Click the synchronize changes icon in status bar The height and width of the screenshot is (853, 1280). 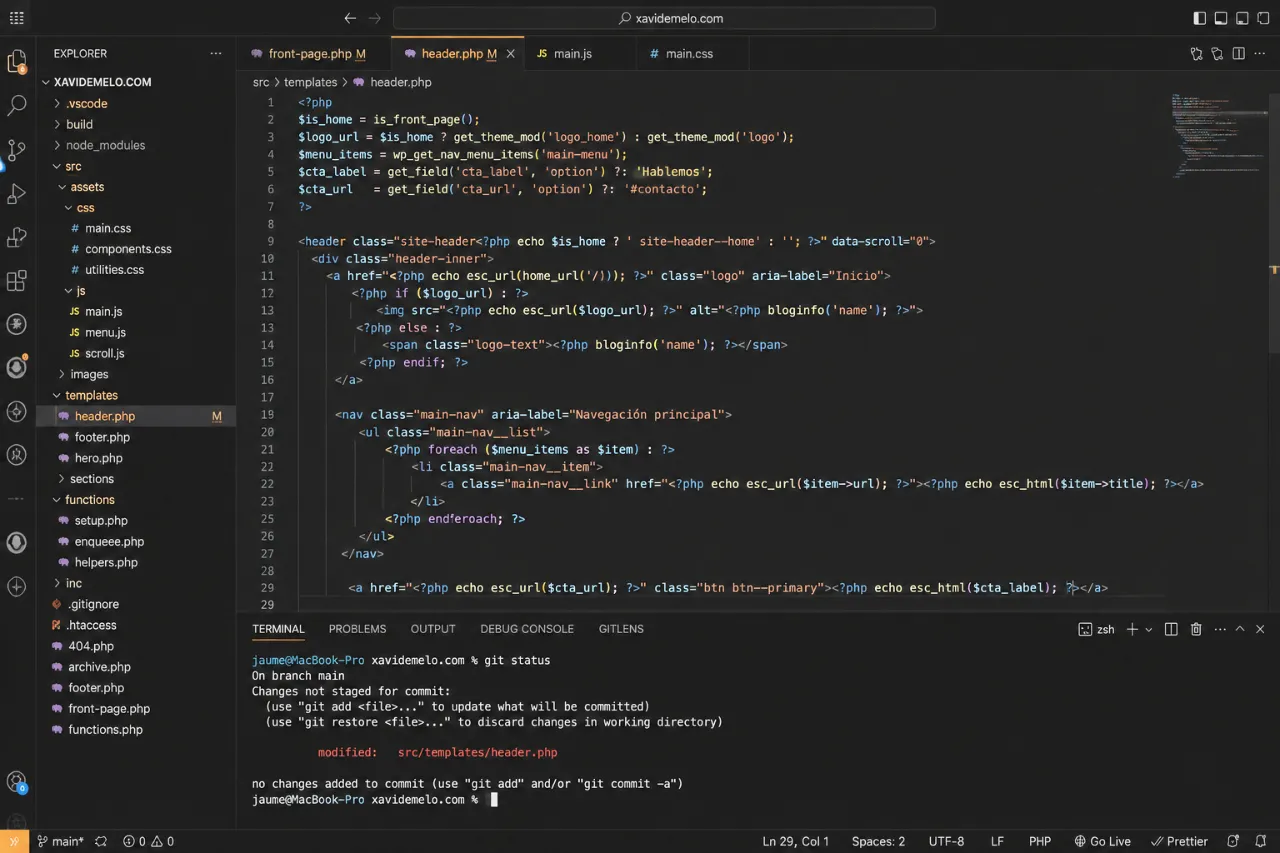(101, 841)
